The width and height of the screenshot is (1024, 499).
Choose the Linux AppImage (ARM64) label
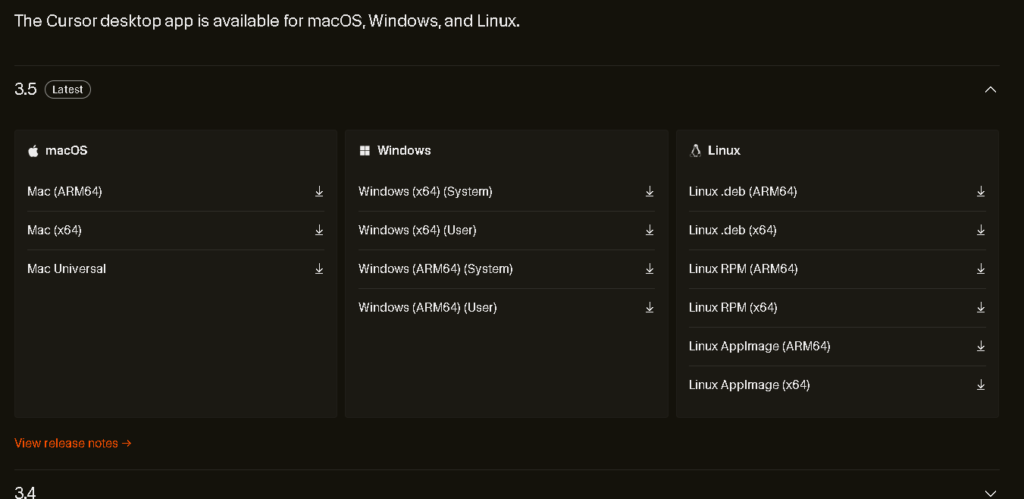tap(760, 346)
